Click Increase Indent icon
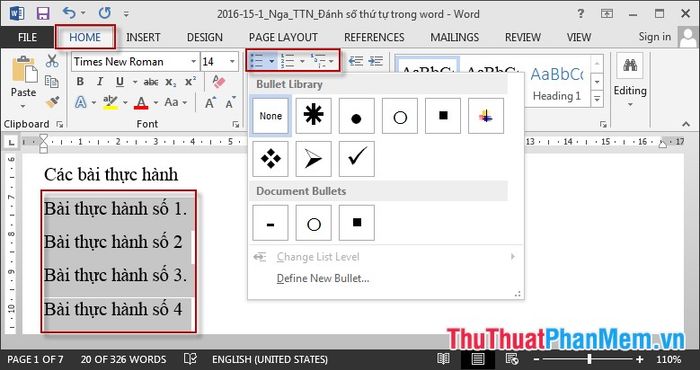 click(x=375, y=61)
